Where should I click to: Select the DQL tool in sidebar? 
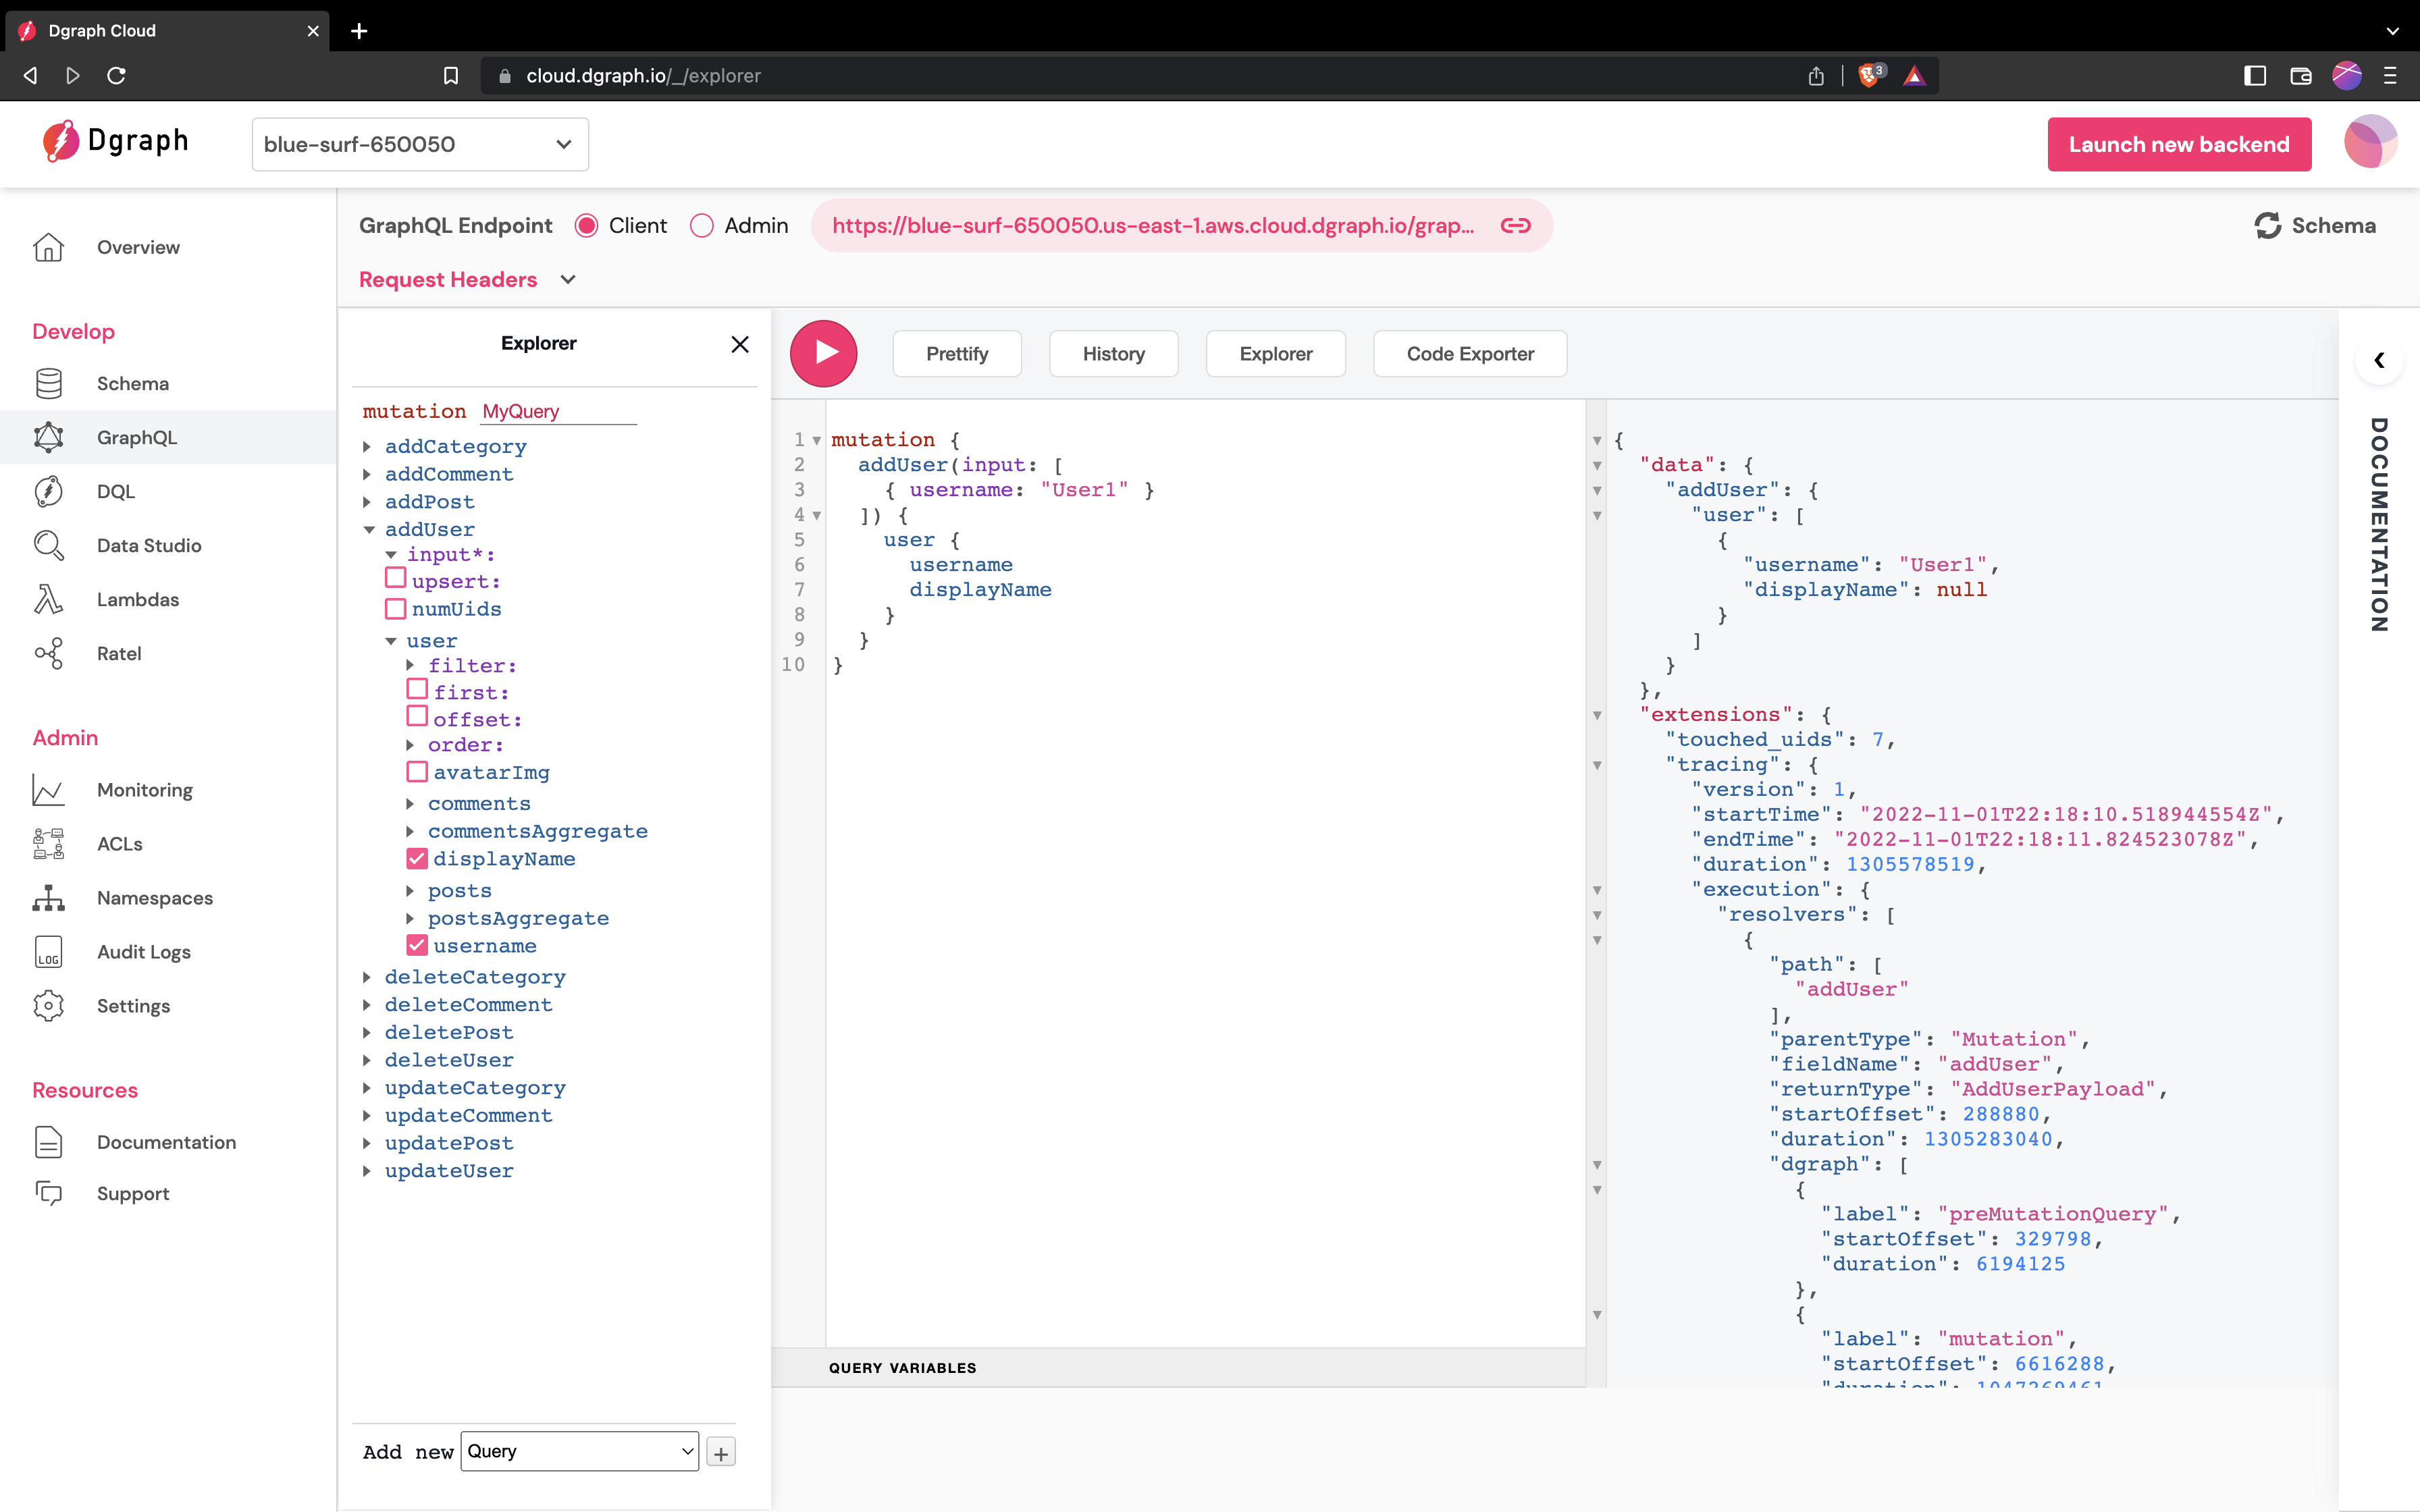tap(117, 491)
